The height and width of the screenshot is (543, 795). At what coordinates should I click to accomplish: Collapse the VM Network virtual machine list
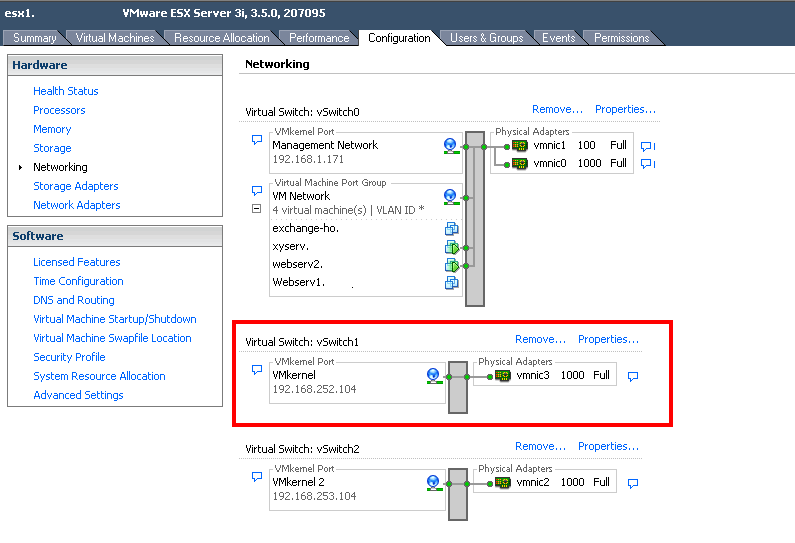pos(257,209)
